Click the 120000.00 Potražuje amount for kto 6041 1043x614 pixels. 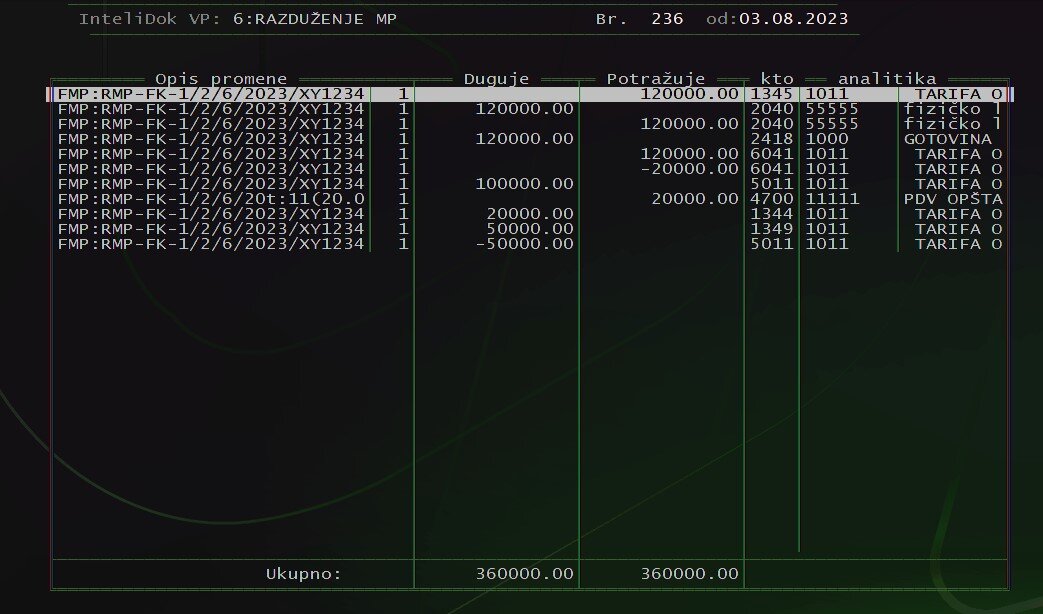pos(689,154)
